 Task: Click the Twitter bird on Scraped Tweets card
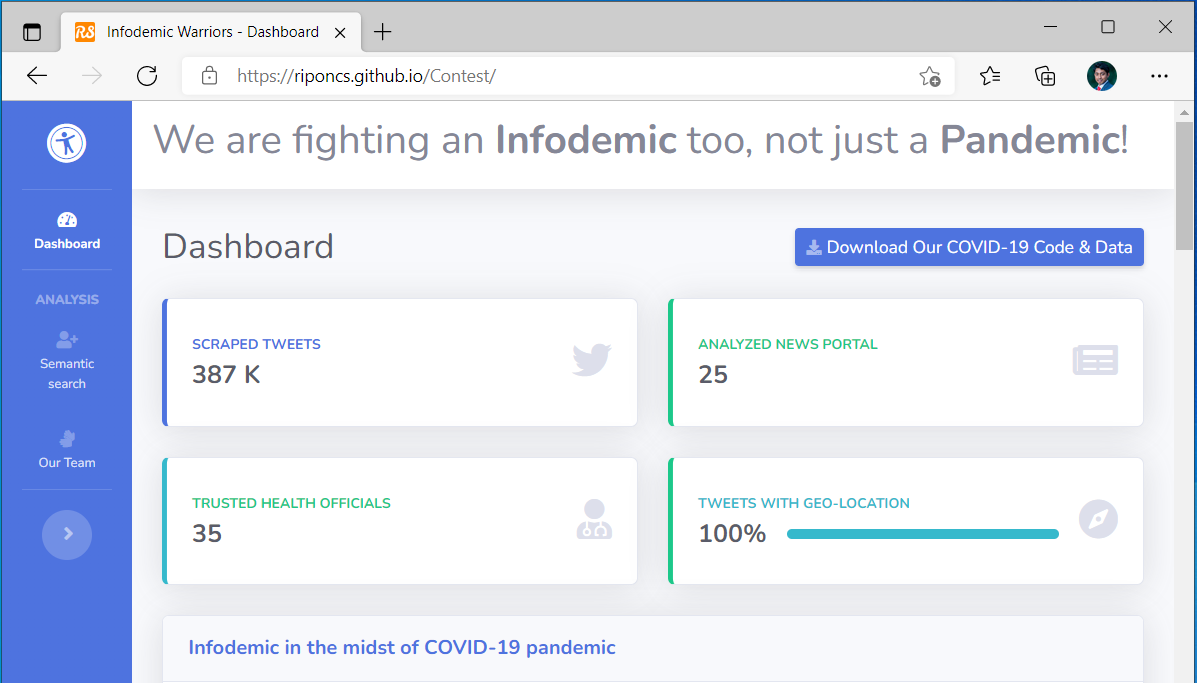pyautogui.click(x=591, y=359)
